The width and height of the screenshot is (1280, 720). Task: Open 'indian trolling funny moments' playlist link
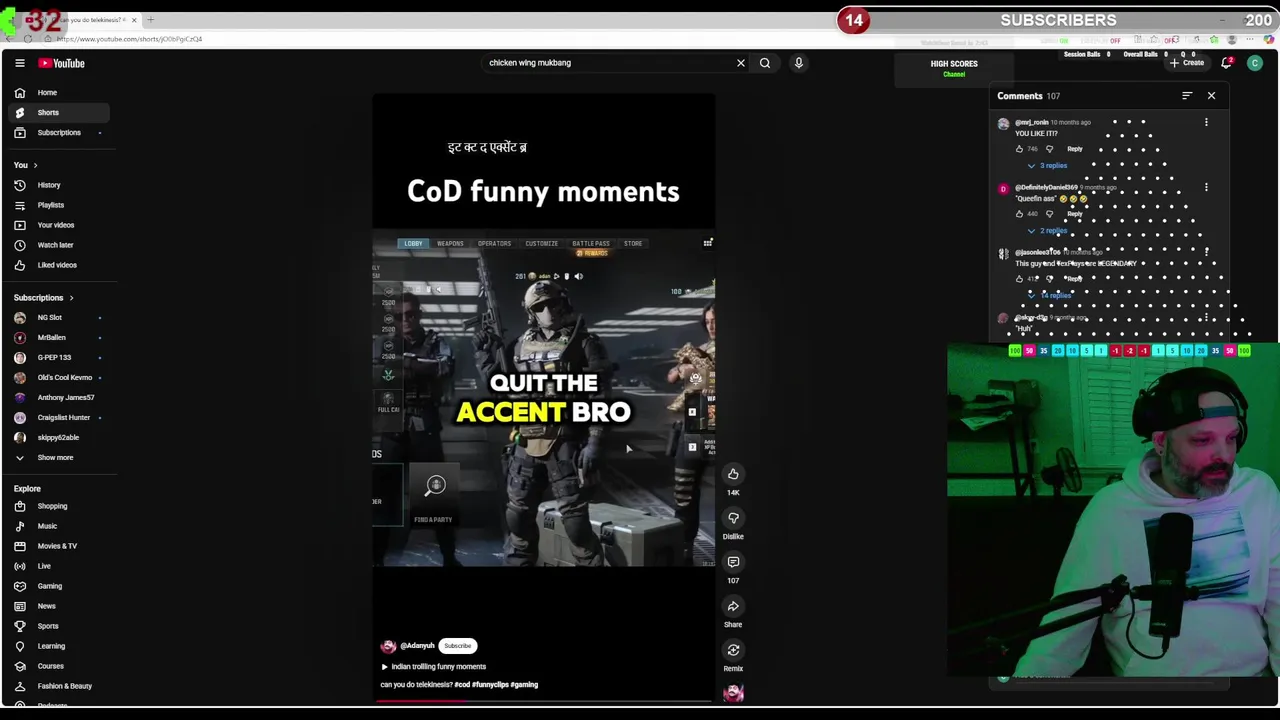point(433,667)
